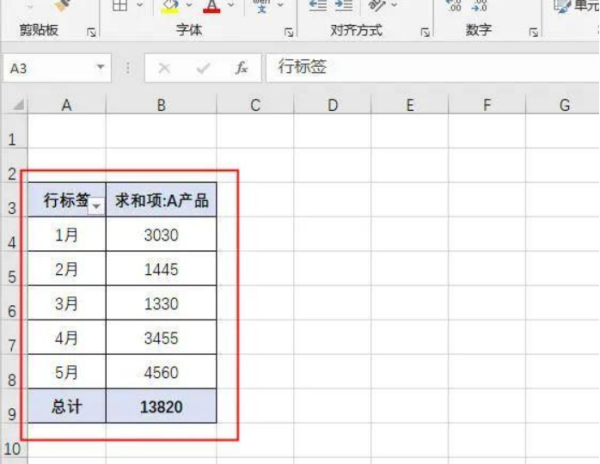Click the text Orientation icon

(377, 5)
